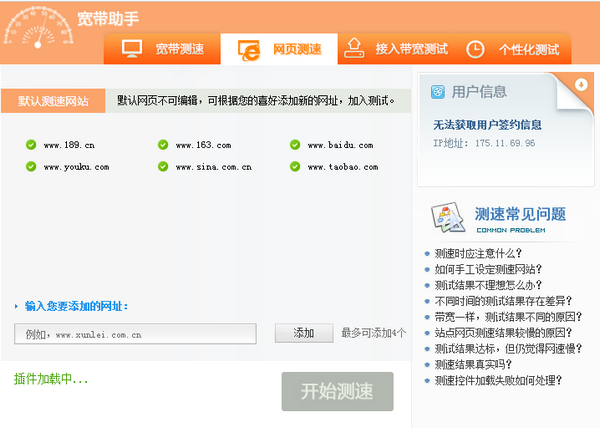Screen dimensions: 600x428
Task: Click the blue 用户信息 icon
Action: click(438, 92)
